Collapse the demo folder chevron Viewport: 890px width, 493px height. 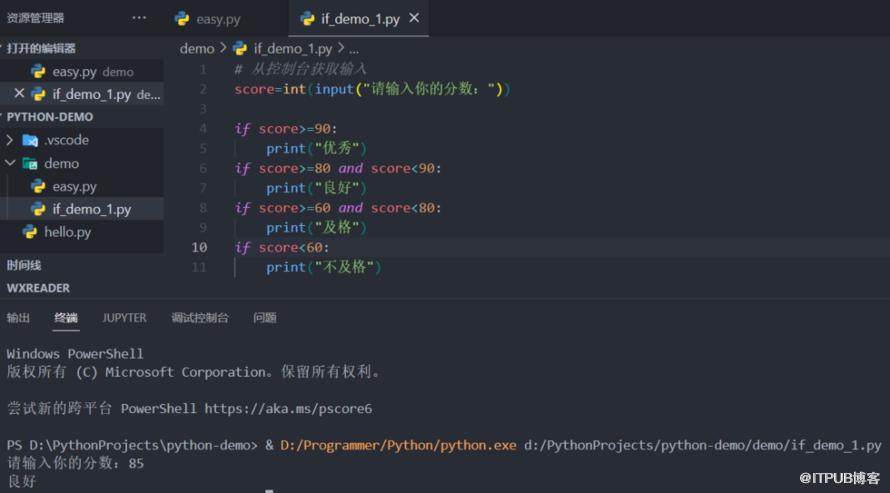[10, 163]
